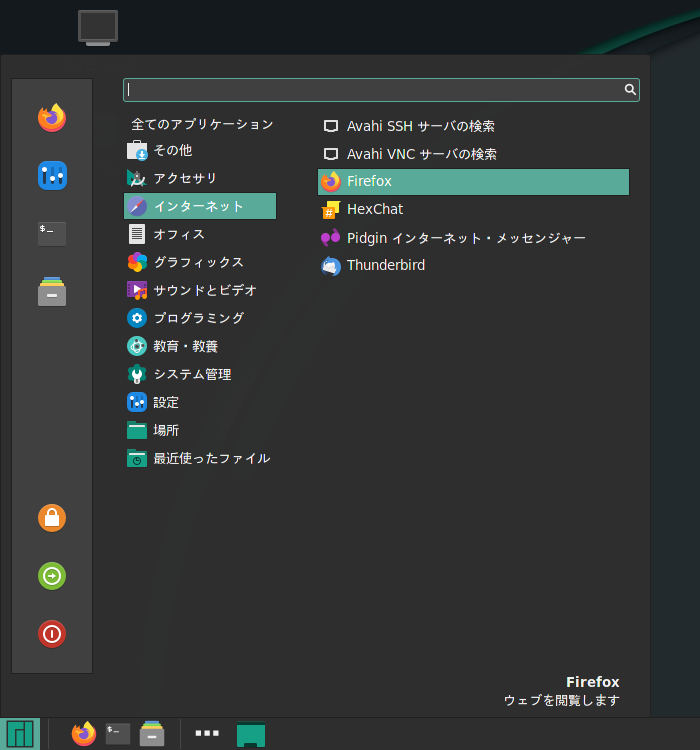This screenshot has height=750, width=700.
Task: Focus the menu search field
Action: (381, 90)
